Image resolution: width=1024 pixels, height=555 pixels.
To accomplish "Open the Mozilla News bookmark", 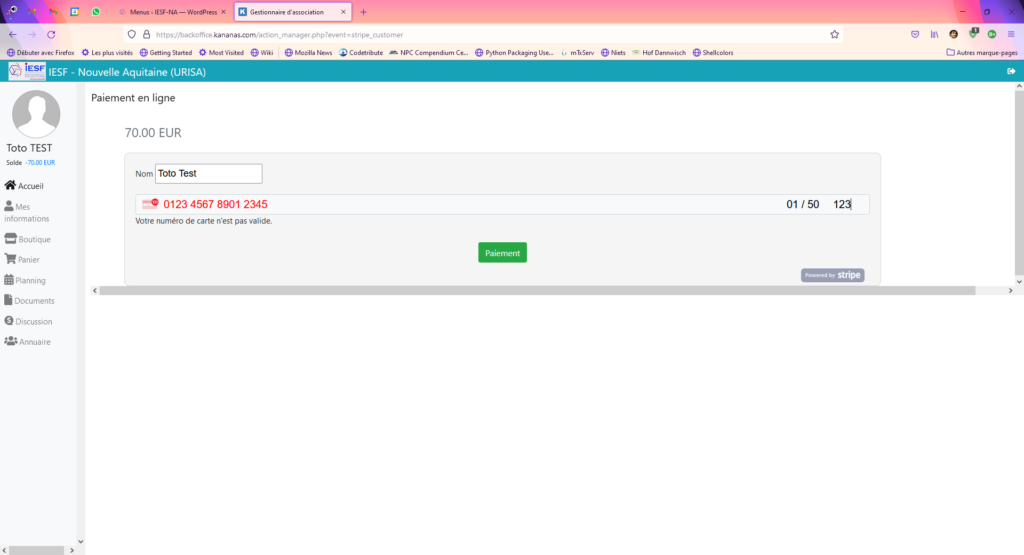I will pos(308,53).
